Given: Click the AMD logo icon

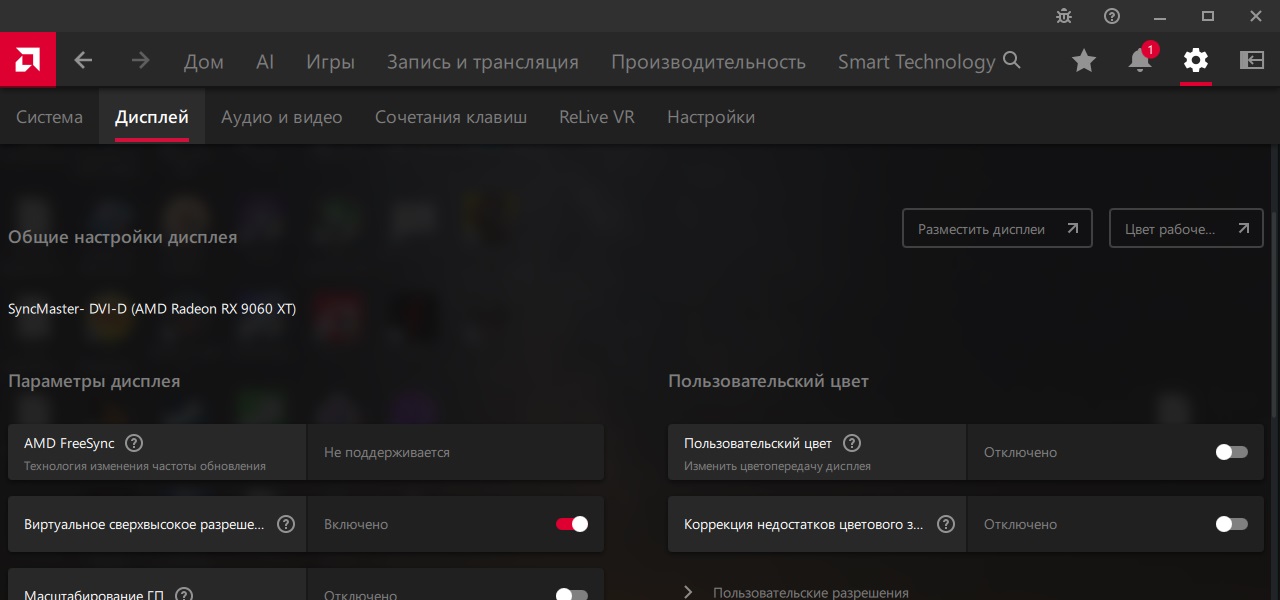Looking at the screenshot, I should [27, 61].
